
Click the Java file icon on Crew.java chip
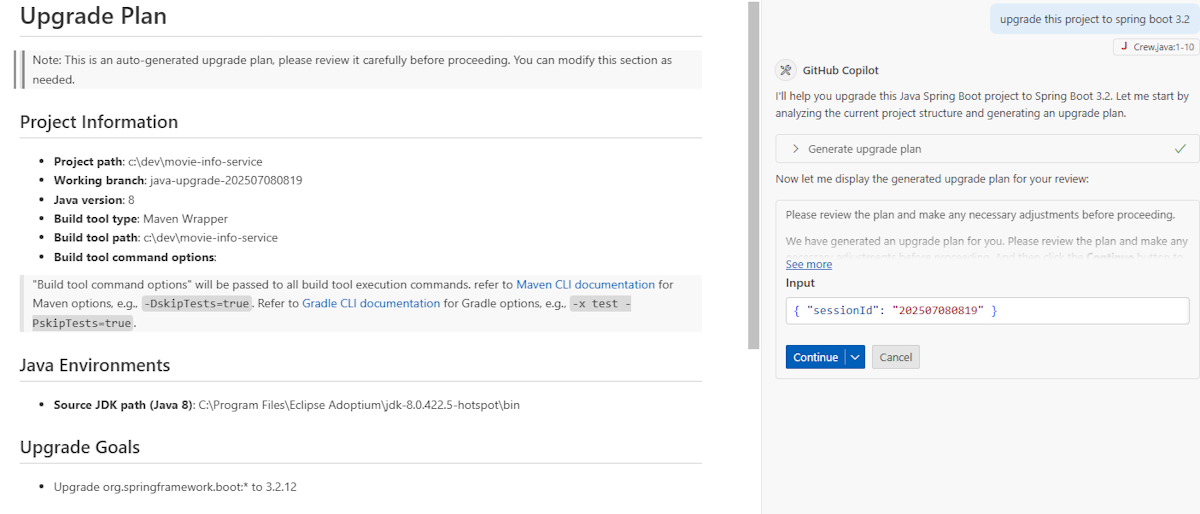pyautogui.click(x=1124, y=47)
